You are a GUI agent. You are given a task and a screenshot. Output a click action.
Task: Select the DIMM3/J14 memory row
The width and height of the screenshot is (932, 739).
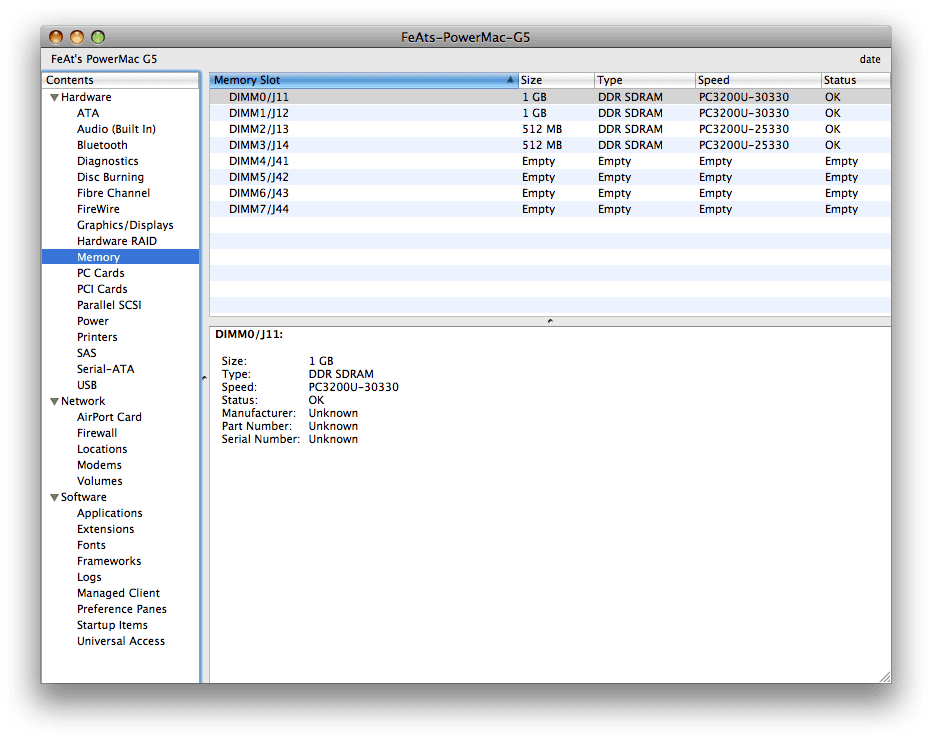tap(550, 145)
